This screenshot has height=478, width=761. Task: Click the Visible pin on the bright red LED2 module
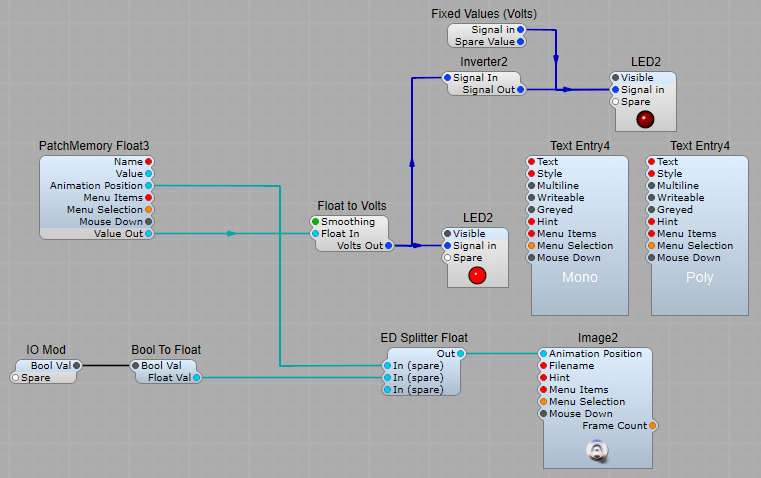point(447,234)
